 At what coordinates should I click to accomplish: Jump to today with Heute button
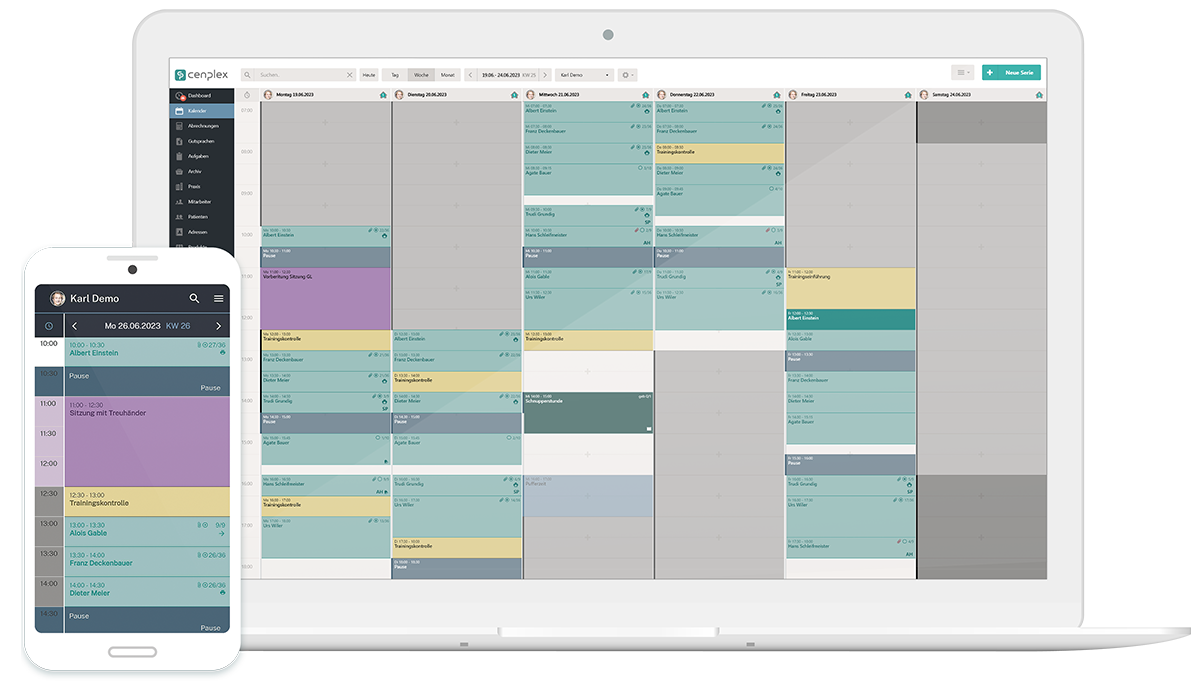pos(369,75)
